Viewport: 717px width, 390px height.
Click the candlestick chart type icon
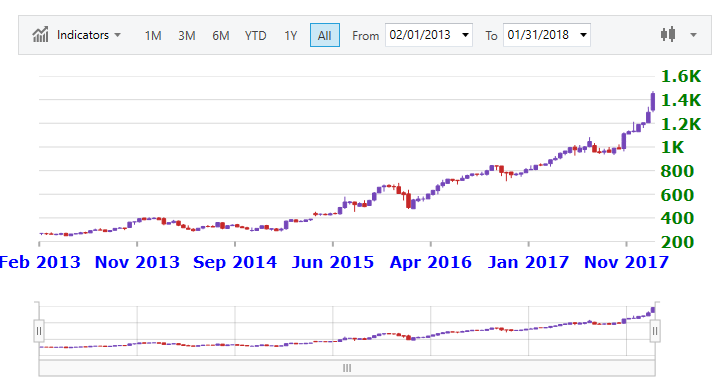pos(668,34)
